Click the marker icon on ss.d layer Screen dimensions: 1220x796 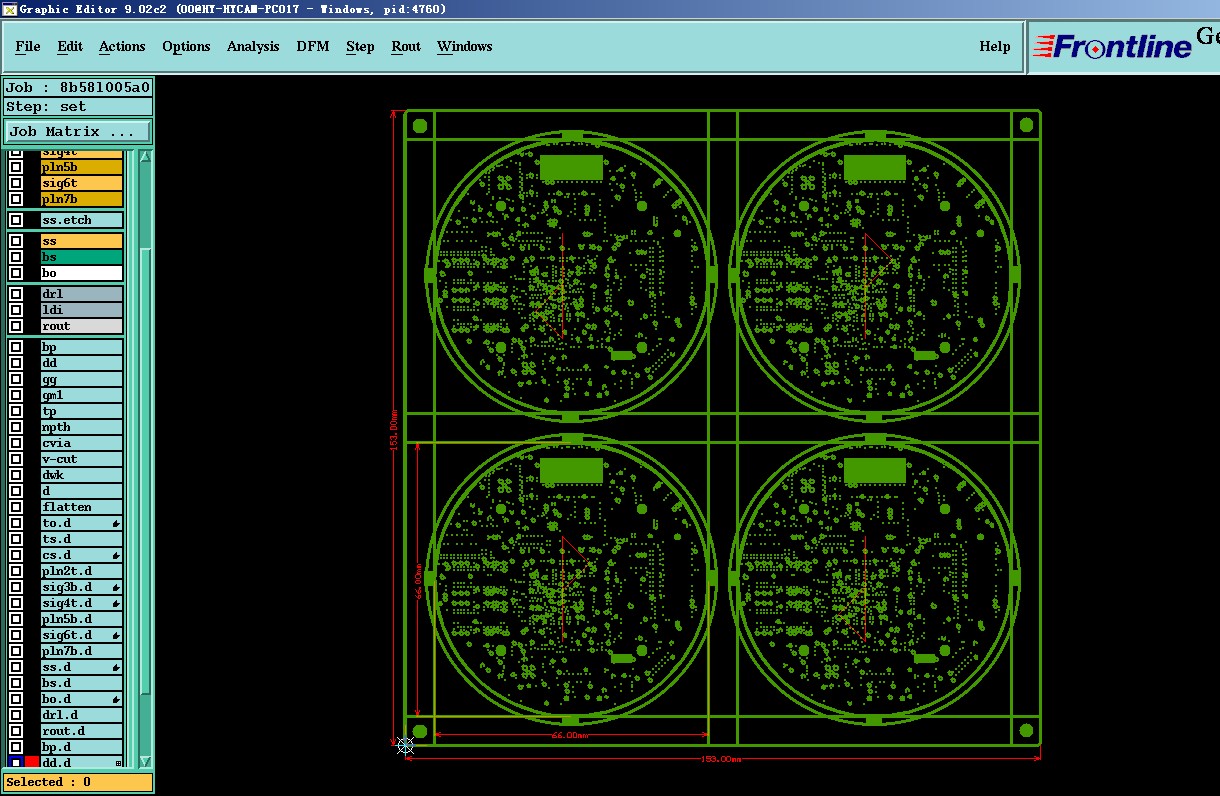click(x=116, y=667)
